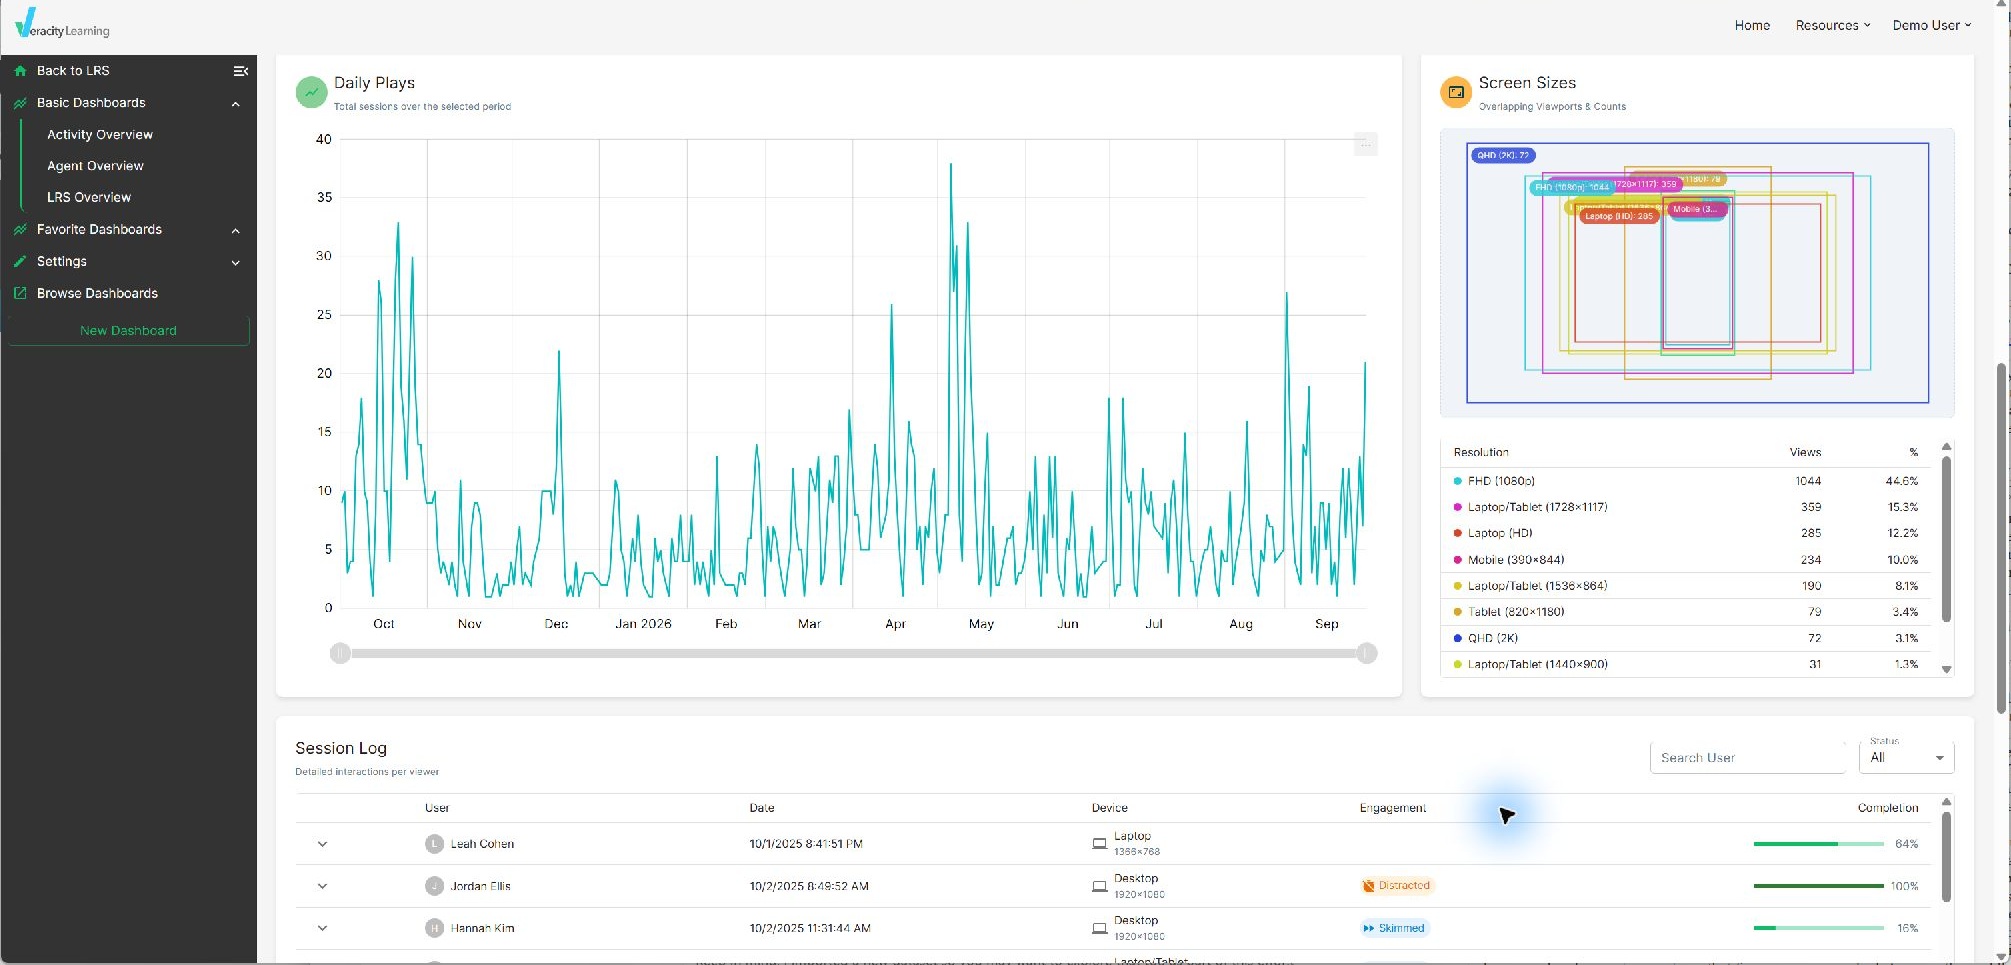This screenshot has height=965, width=2011.
Task: Expand Hannah Kim session row
Action: (322, 928)
